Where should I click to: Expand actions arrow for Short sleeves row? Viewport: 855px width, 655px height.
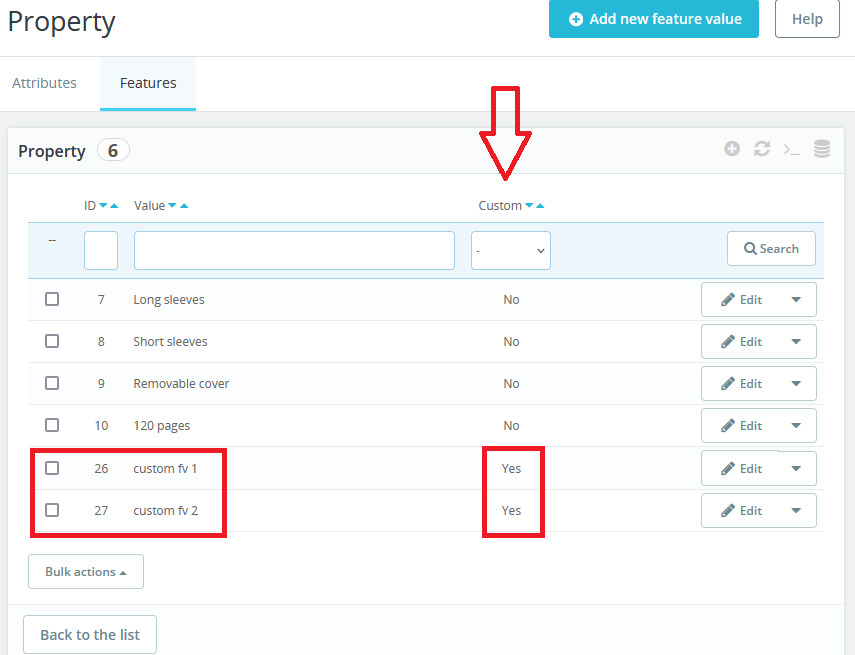(x=796, y=341)
